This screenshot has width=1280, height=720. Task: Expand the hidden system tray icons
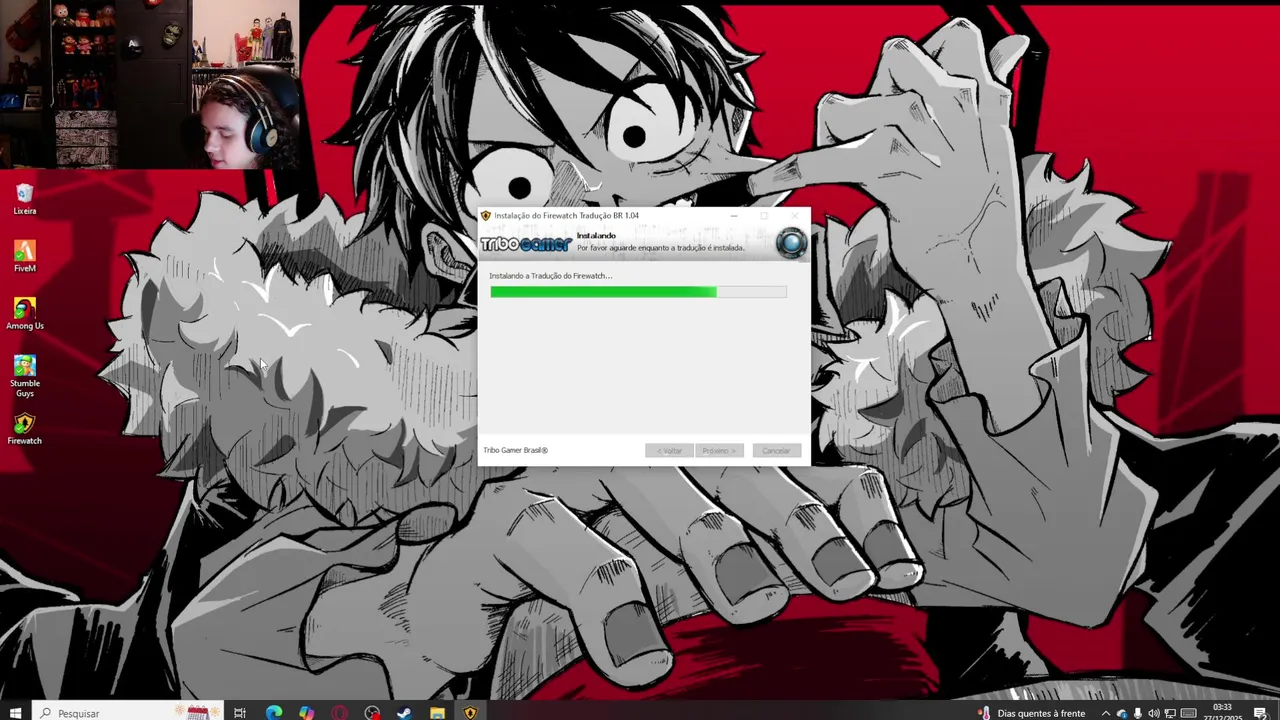coord(1105,713)
